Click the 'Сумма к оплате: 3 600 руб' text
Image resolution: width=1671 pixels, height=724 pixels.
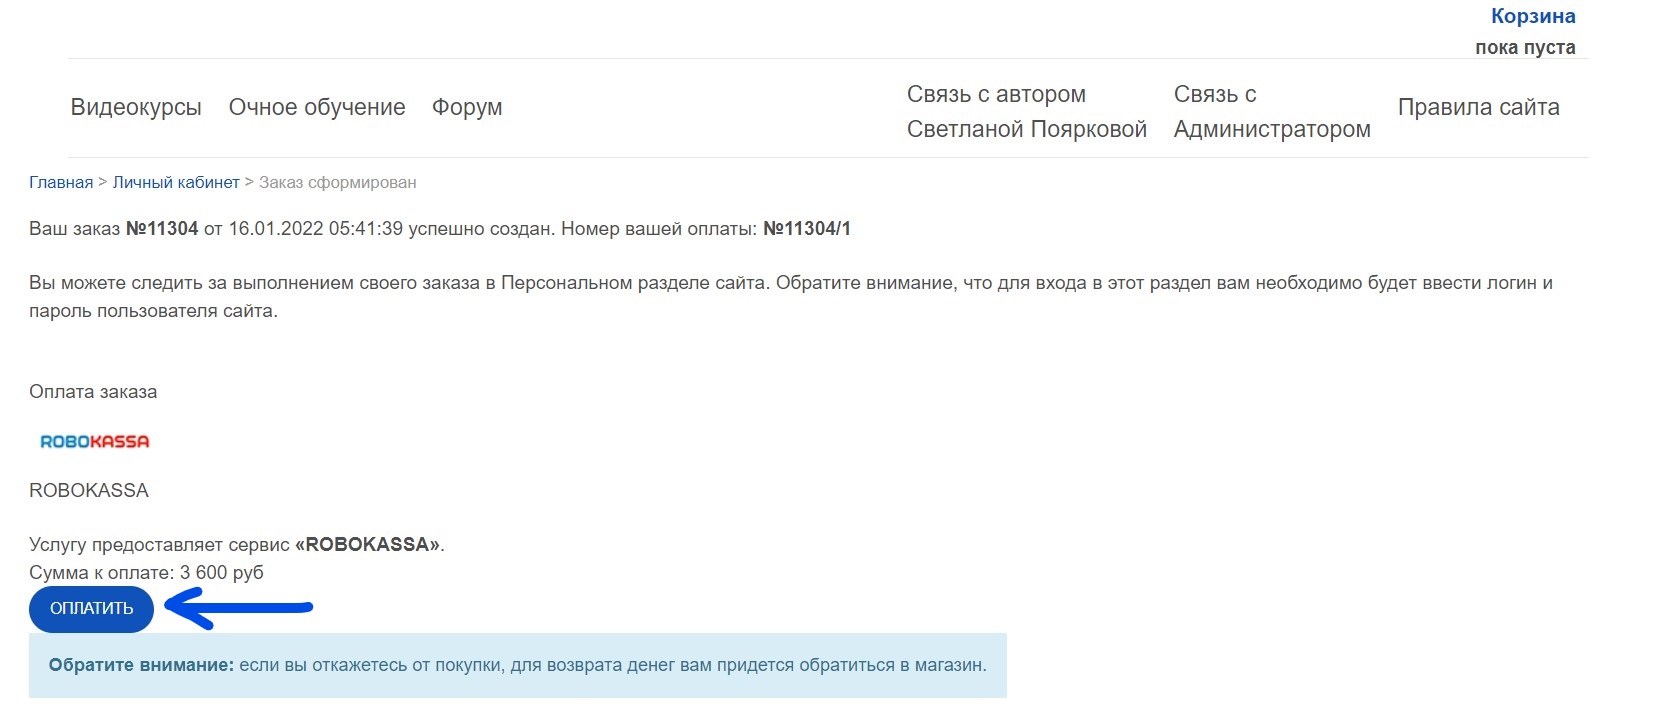[x=146, y=573]
